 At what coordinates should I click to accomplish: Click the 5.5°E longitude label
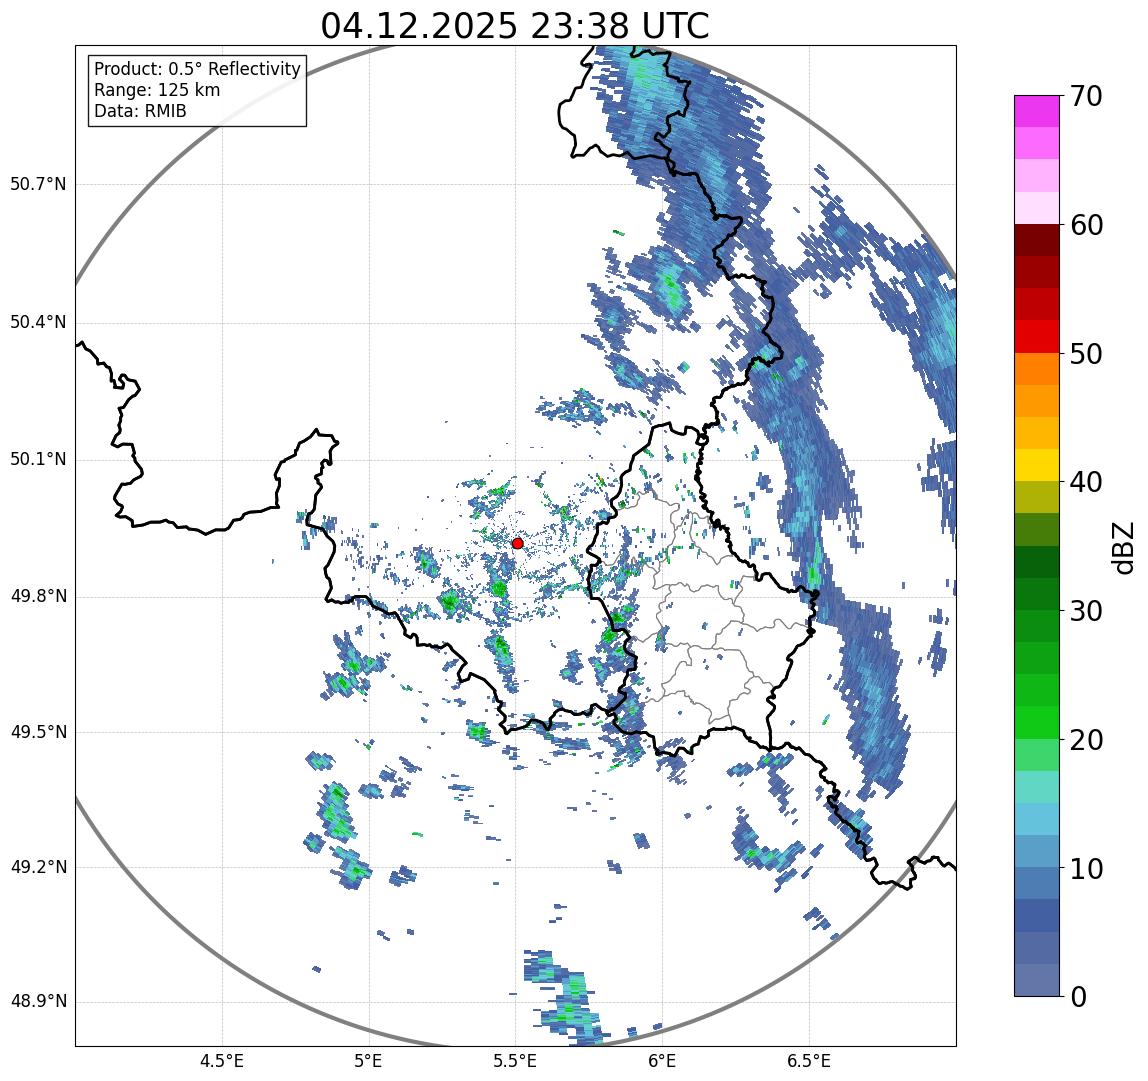[515, 1061]
